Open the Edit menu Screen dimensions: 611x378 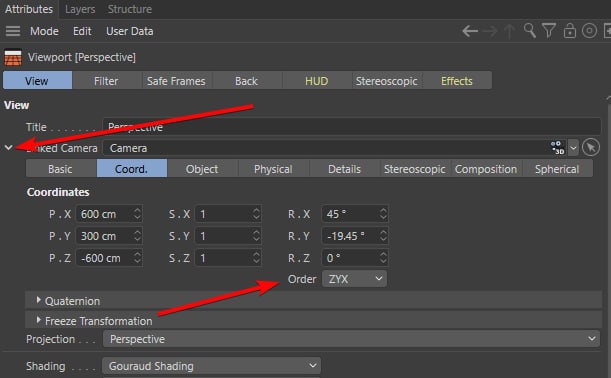coord(82,31)
